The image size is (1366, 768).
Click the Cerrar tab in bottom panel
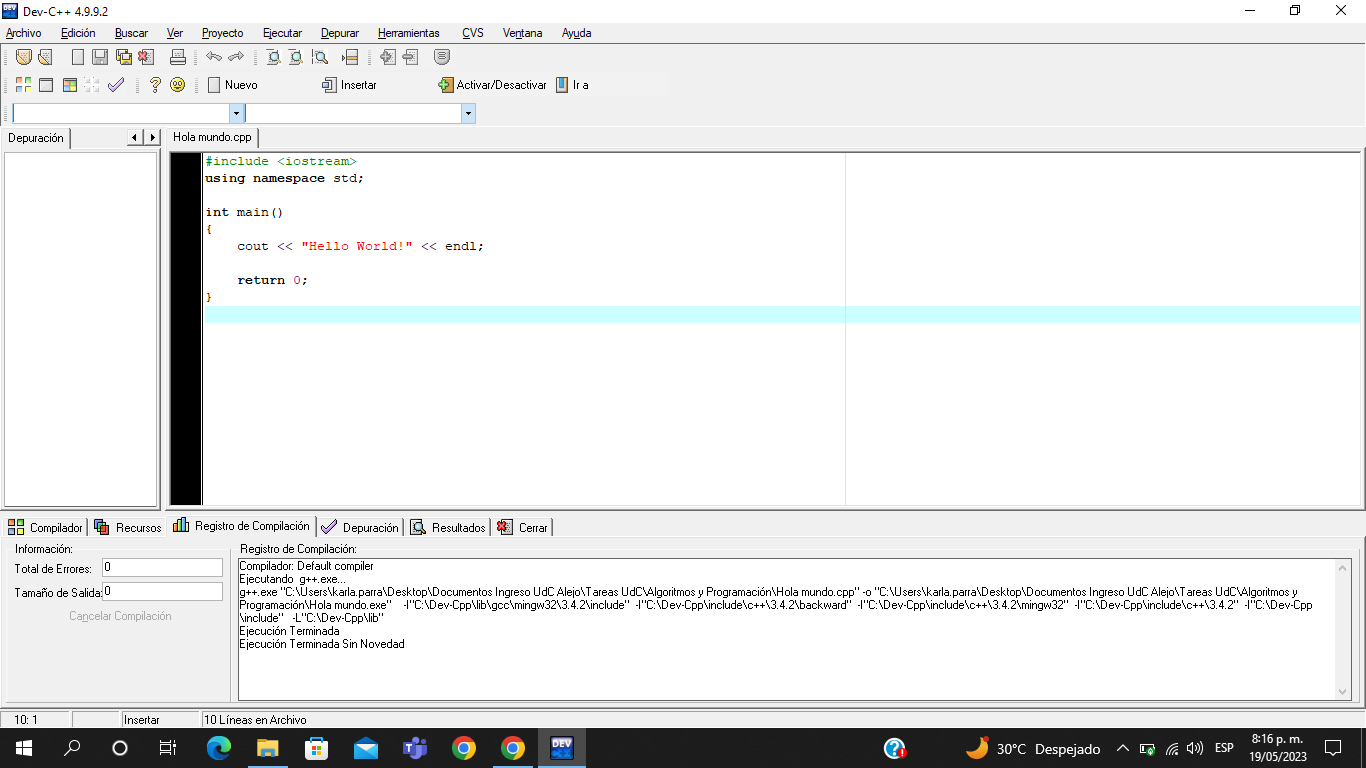click(523, 527)
